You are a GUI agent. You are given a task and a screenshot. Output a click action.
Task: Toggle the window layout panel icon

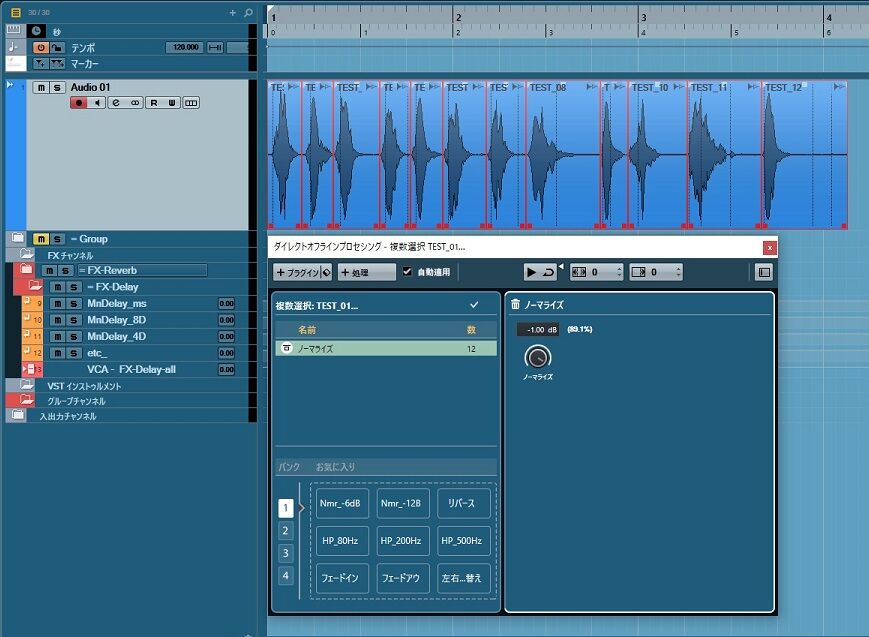pos(764,272)
